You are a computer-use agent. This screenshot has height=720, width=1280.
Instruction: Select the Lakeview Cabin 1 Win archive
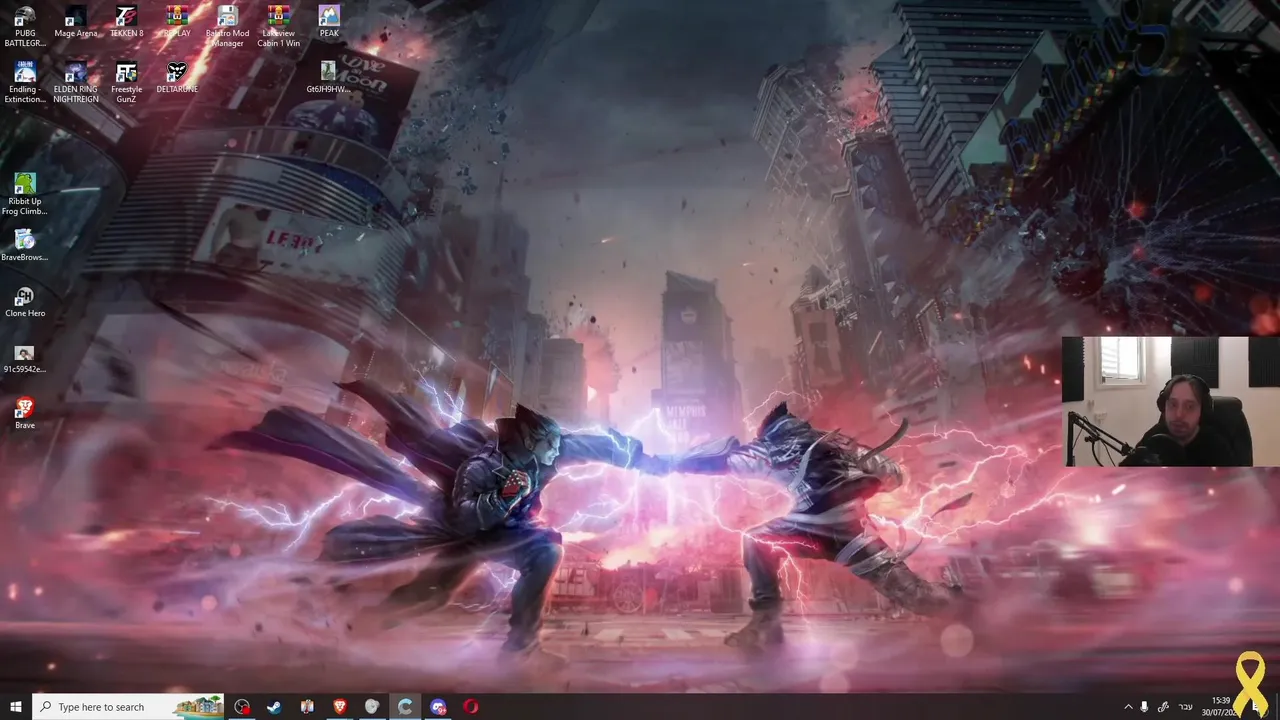(x=278, y=27)
